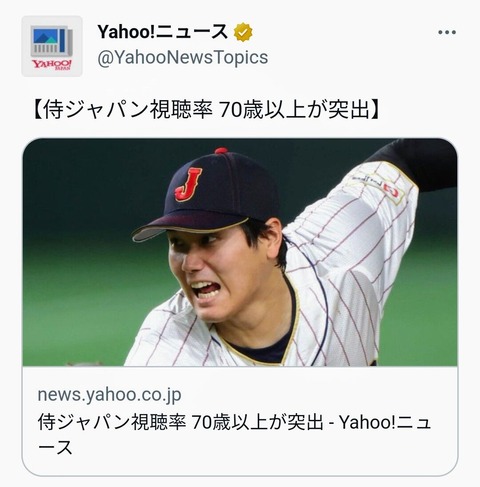Click the red J emblem on the cap
The image size is (480, 487).
[x=188, y=184]
